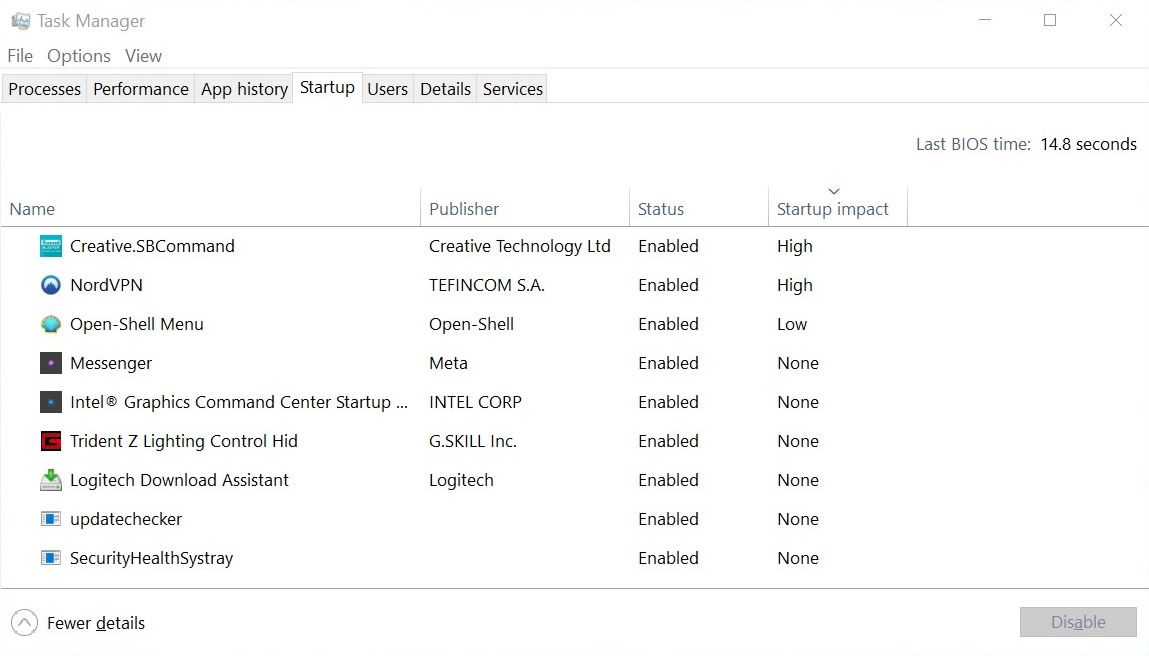The width and height of the screenshot is (1149, 656).
Task: Collapse view with Fewer details arrow
Action: [x=24, y=623]
